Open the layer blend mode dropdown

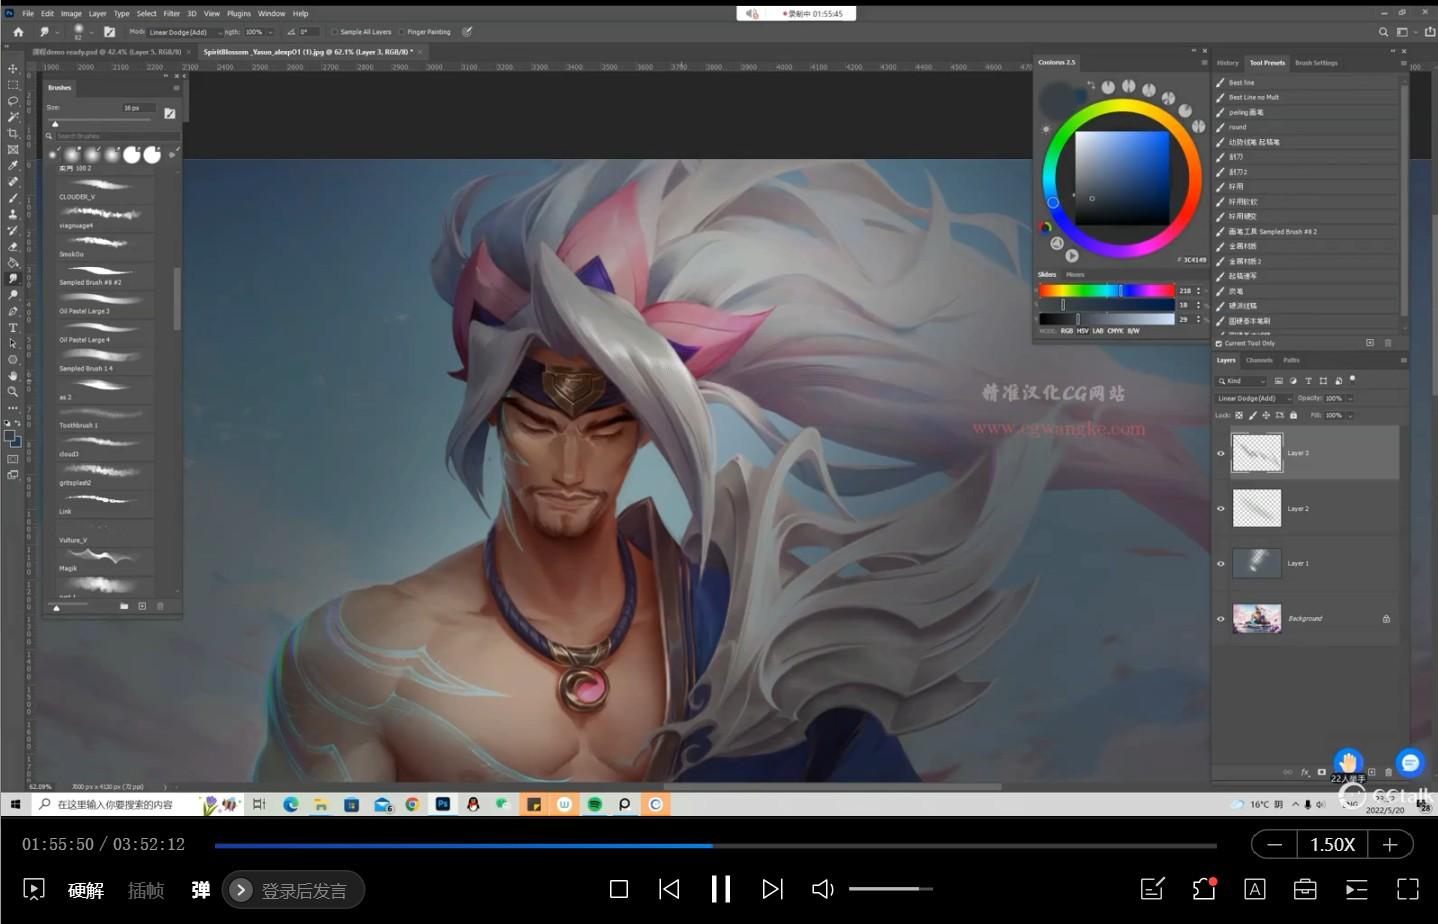(x=1254, y=398)
